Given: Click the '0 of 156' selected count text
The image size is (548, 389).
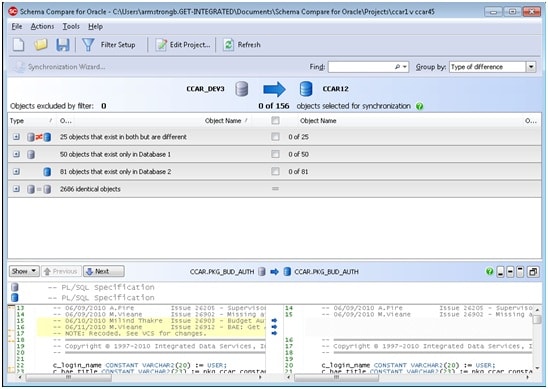Looking at the screenshot, I should click(274, 106).
